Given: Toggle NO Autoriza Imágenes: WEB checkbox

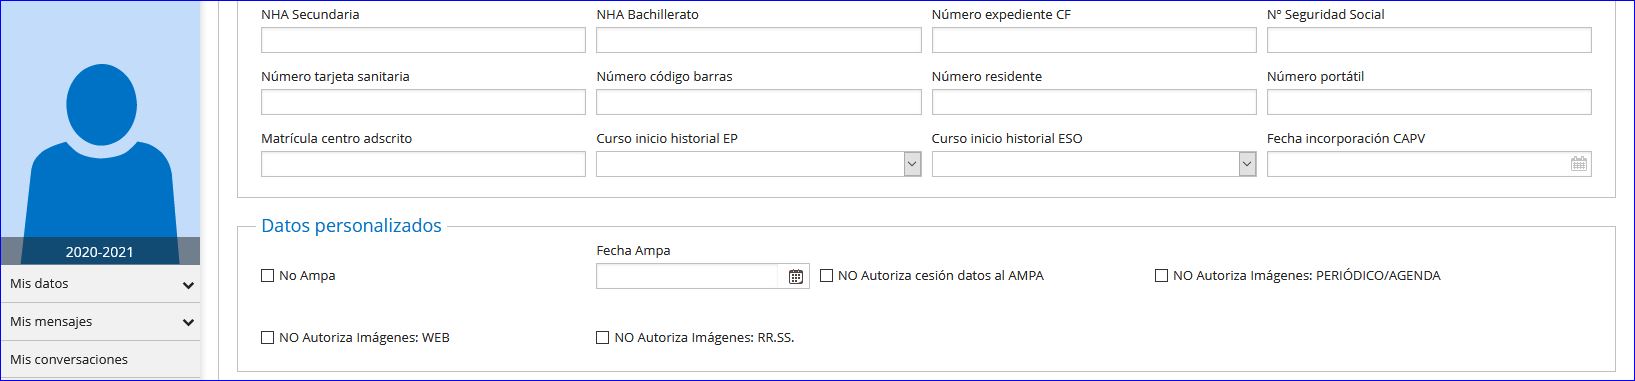Looking at the screenshot, I should coord(267,338).
